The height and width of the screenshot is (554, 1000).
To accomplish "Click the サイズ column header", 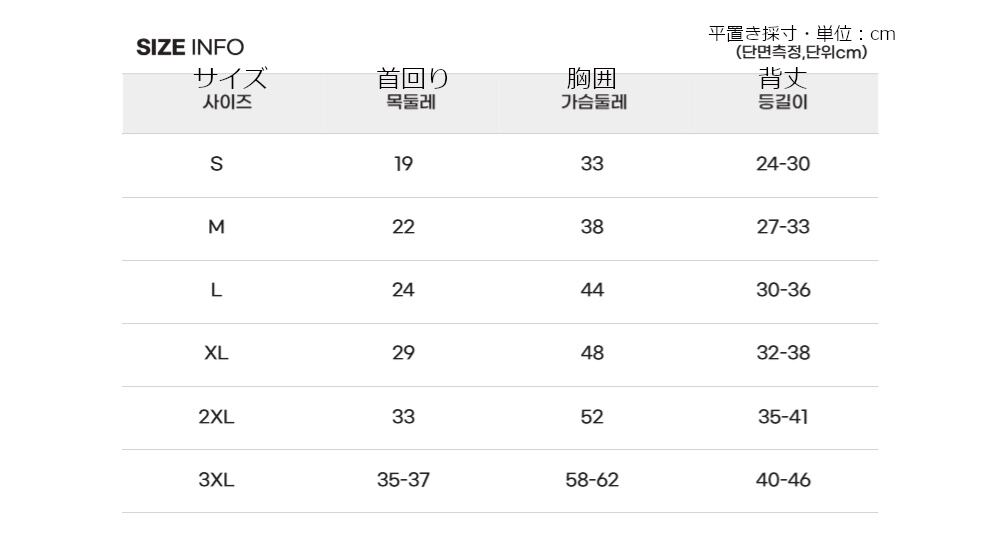I will (x=230, y=79).
